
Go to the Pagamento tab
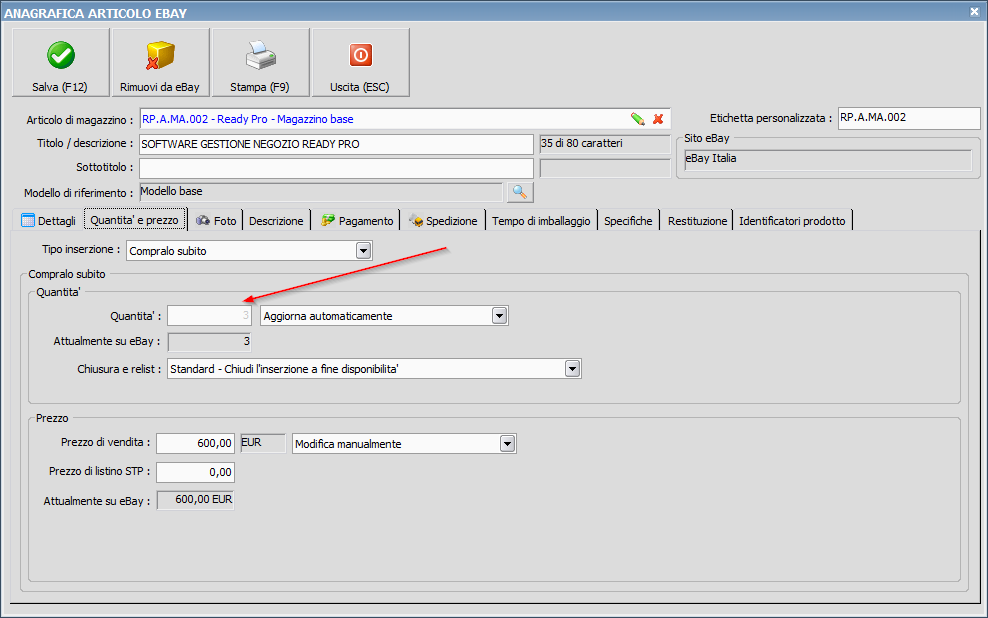pos(357,220)
